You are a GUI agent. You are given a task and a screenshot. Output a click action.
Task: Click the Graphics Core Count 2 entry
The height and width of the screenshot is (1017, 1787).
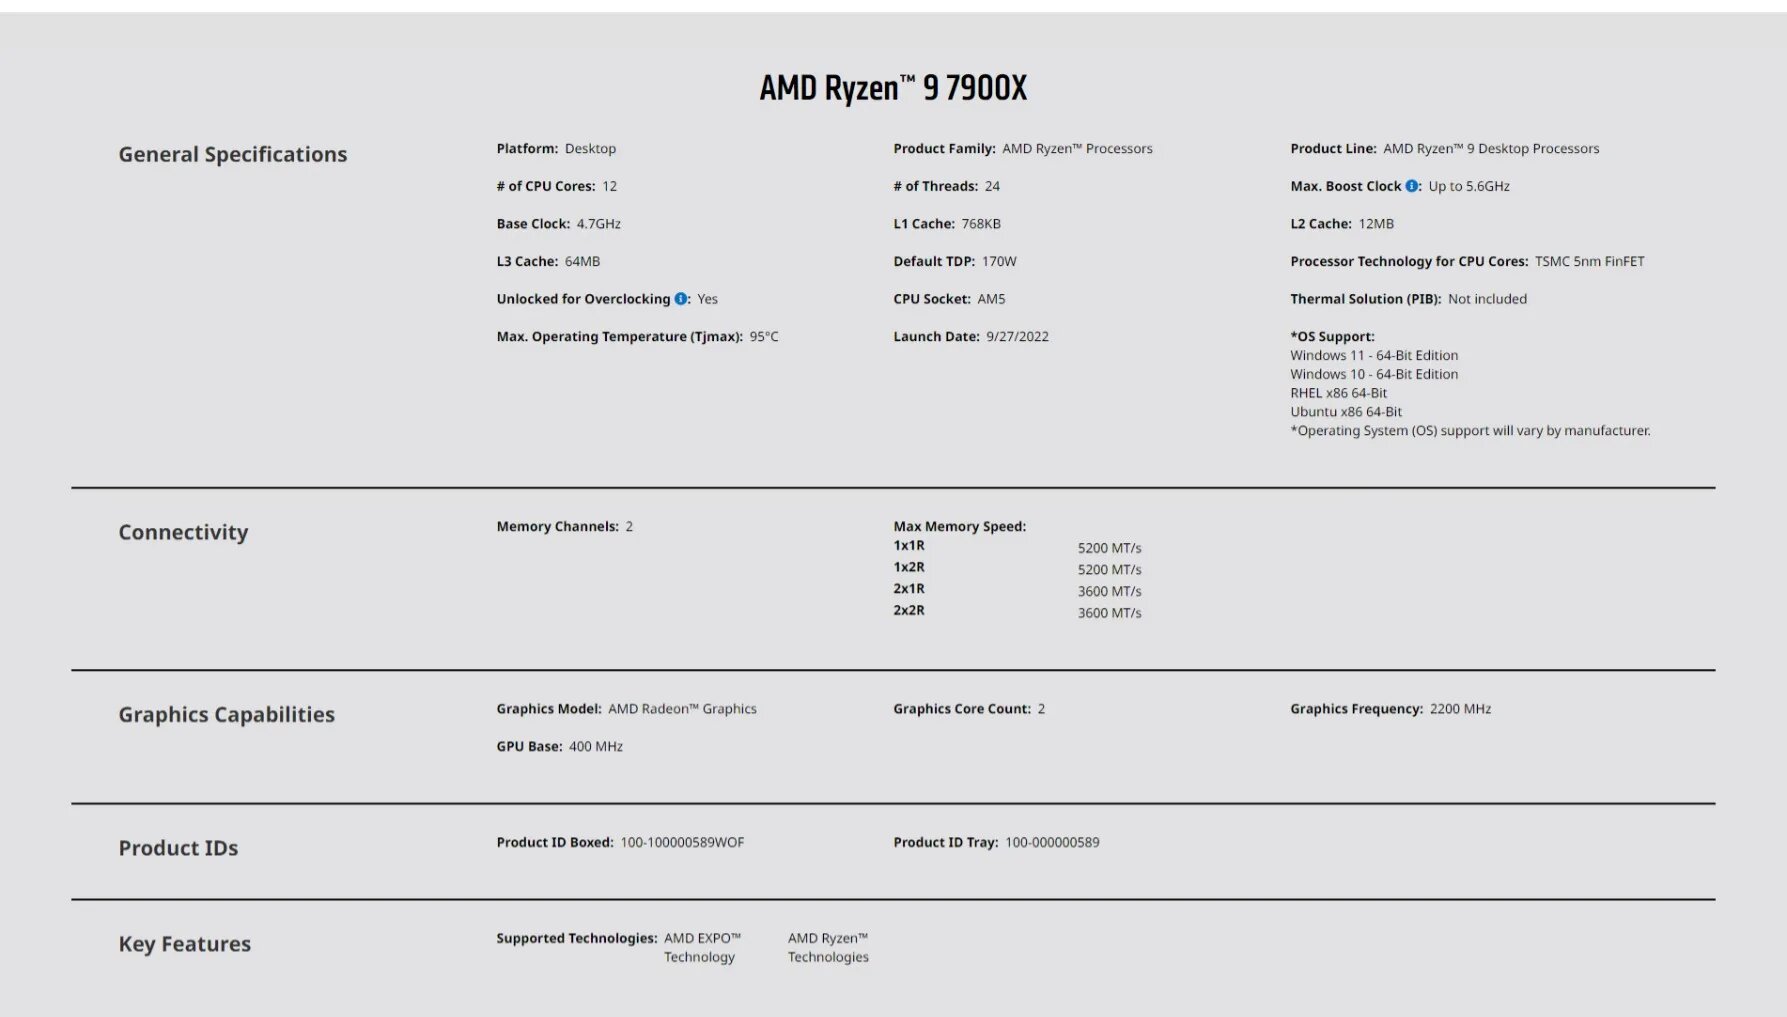pyautogui.click(x=969, y=709)
